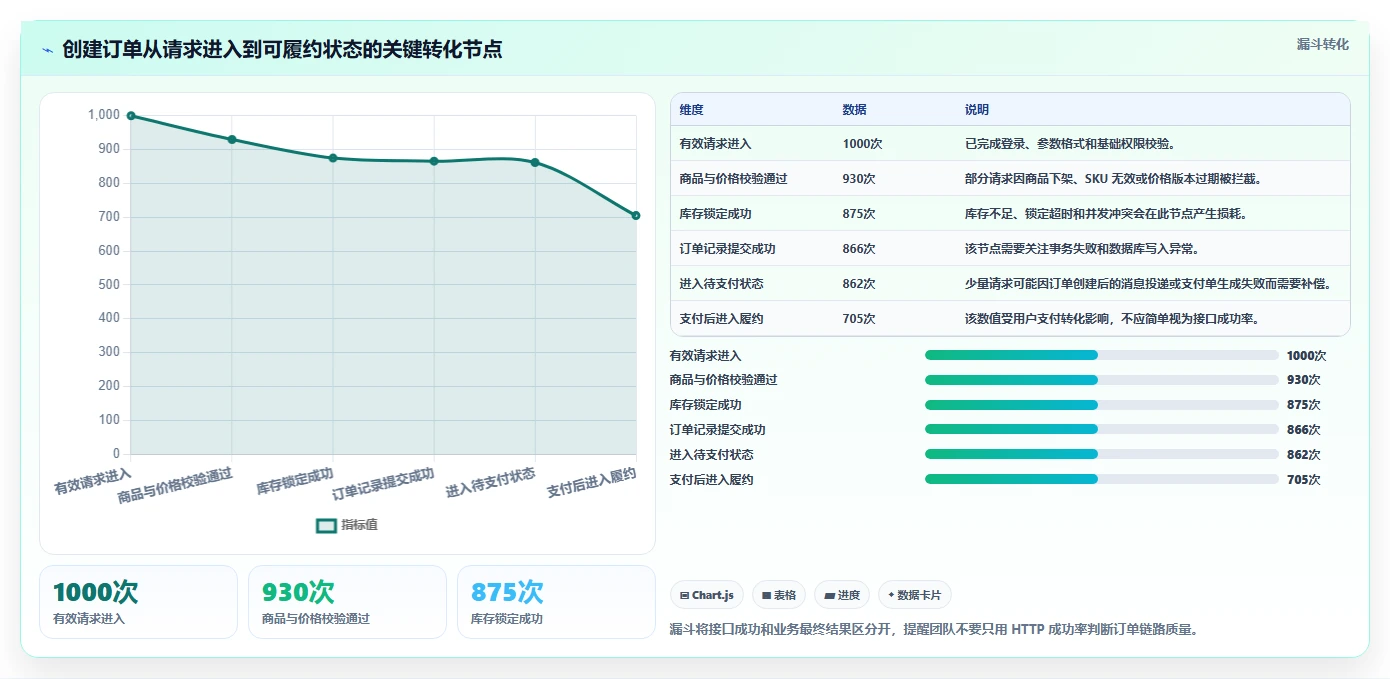This screenshot has height=679, width=1390.
Task: Click the chart point for 支付后进入履约
Action: coord(636,215)
